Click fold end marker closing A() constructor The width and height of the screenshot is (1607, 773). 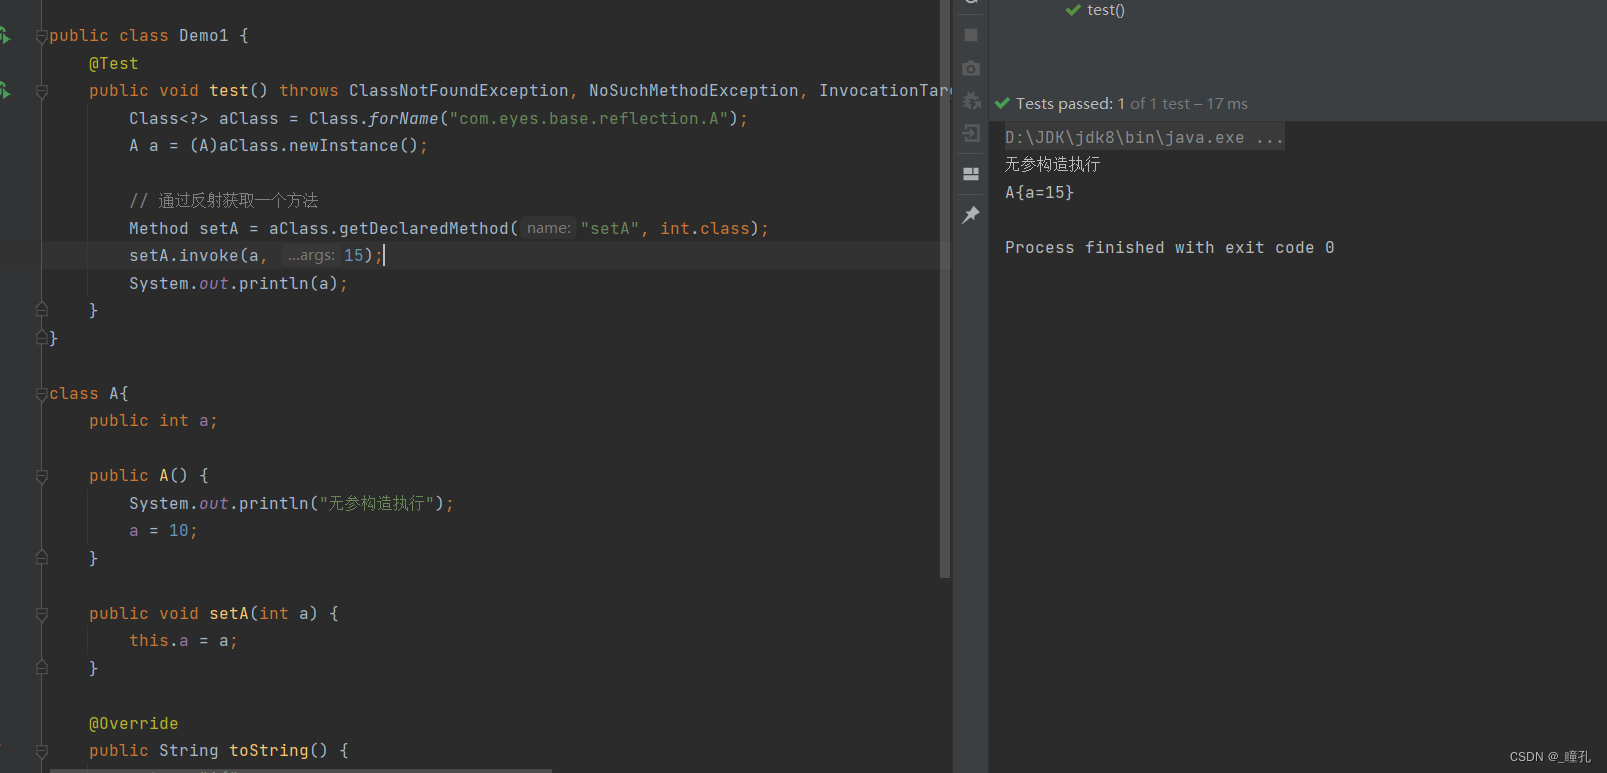click(x=41, y=558)
